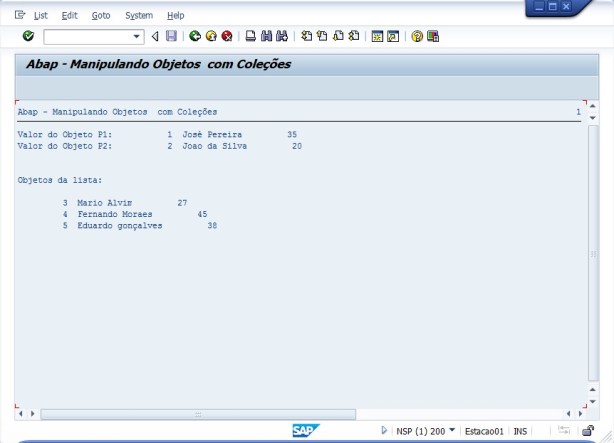This screenshot has width=614, height=443.
Task: Expand status bar with the triangle arrow
Action: click(384, 430)
